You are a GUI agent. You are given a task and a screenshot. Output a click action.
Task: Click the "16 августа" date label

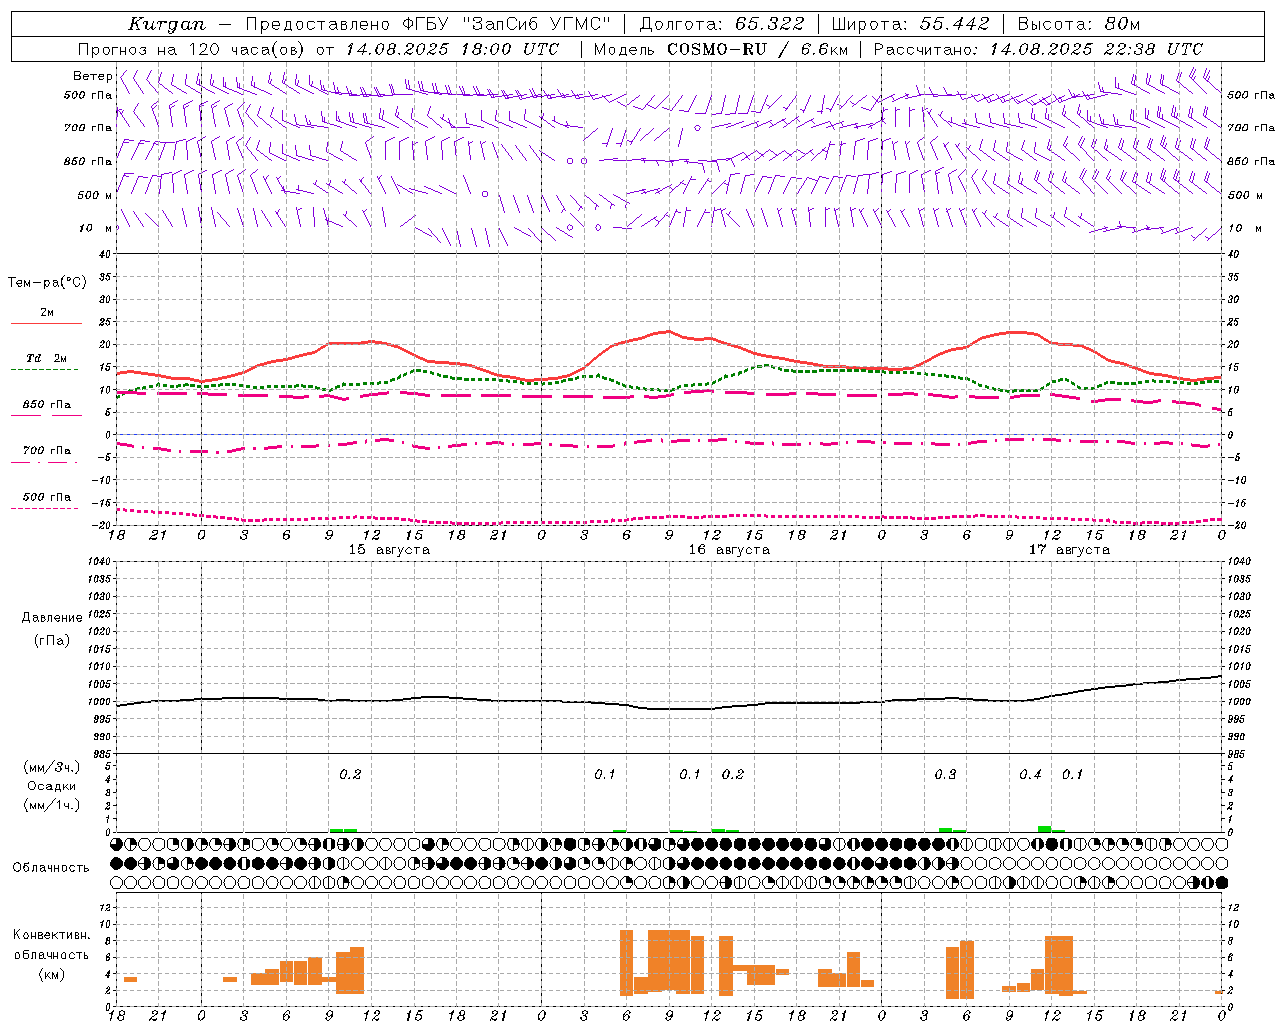tap(729, 550)
